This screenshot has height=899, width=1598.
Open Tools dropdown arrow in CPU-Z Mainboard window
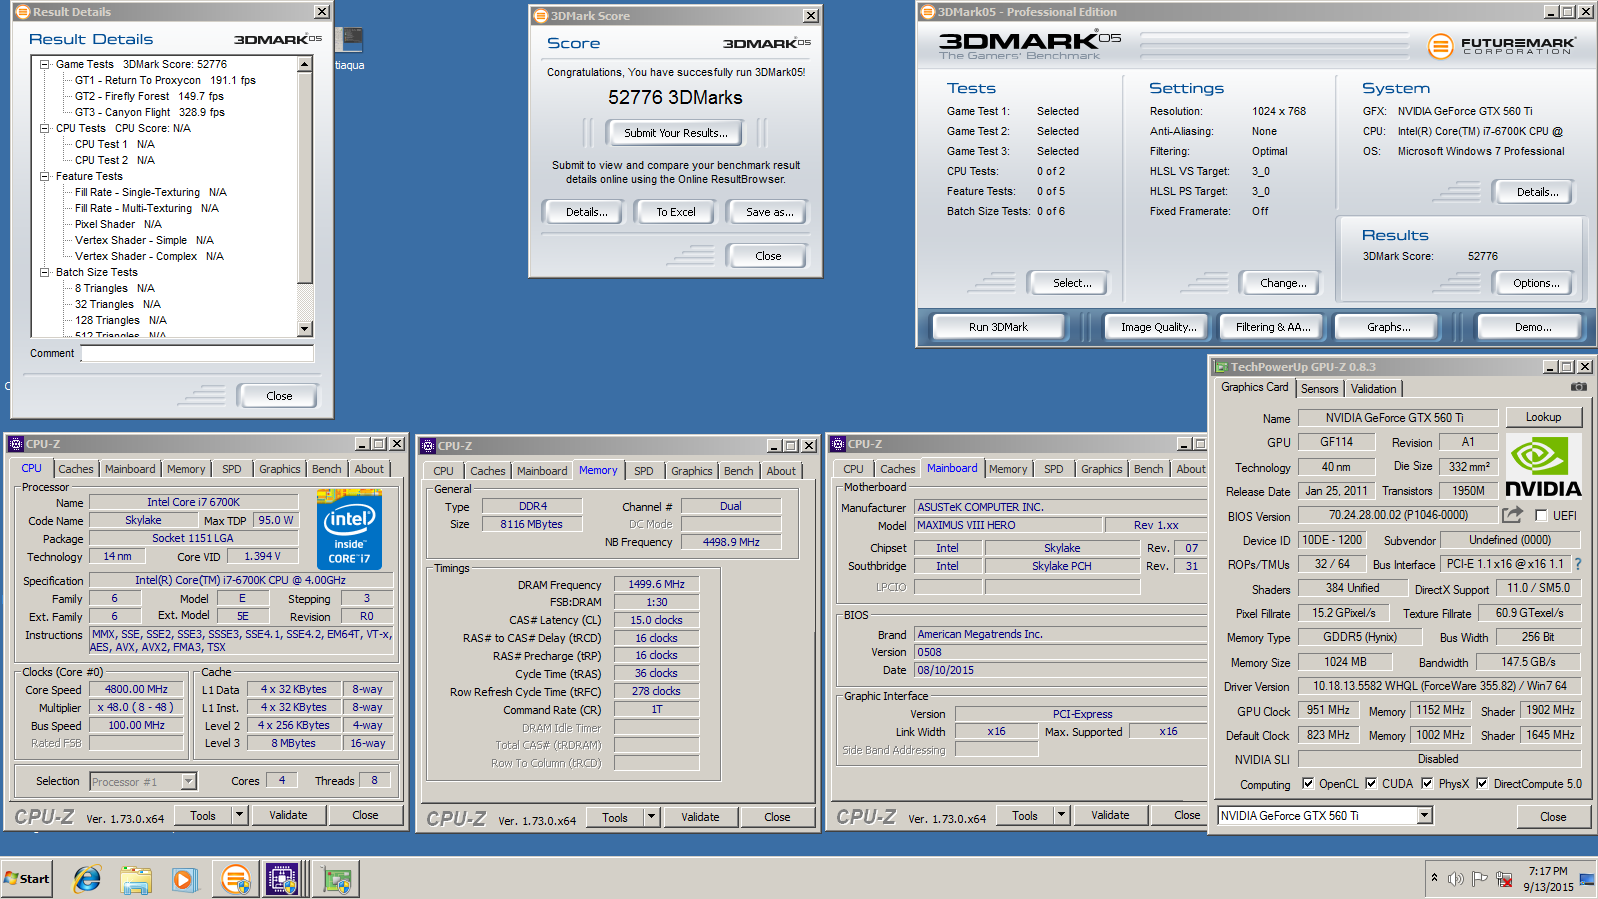click(x=1062, y=816)
